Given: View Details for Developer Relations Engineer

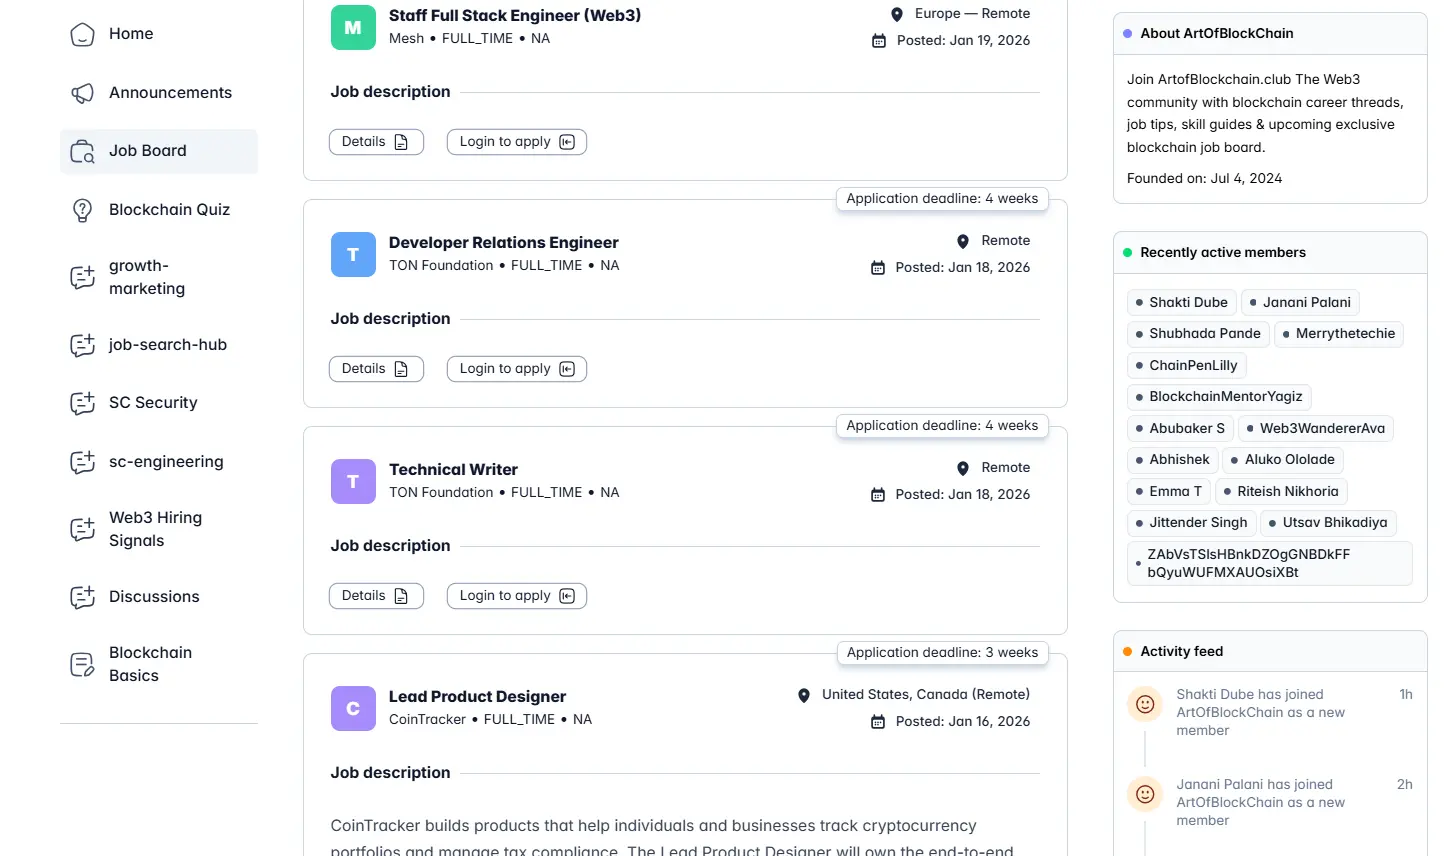Looking at the screenshot, I should click(376, 368).
